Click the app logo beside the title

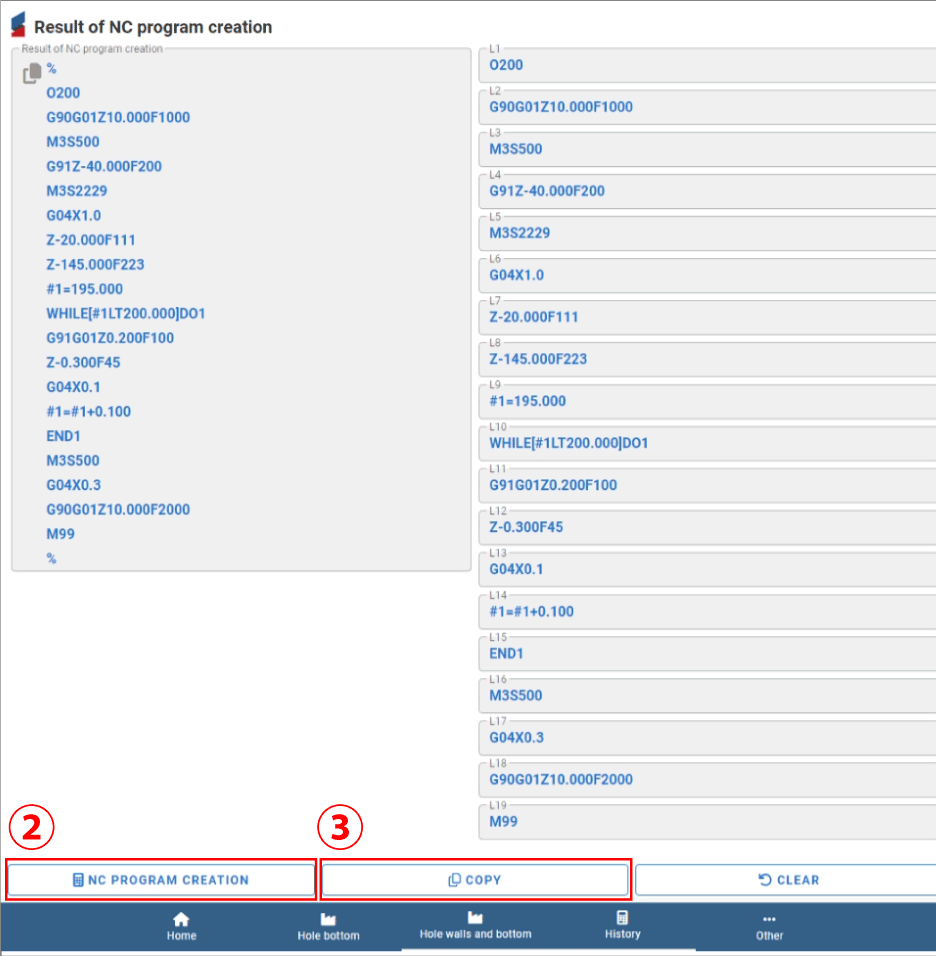click(x=18, y=26)
